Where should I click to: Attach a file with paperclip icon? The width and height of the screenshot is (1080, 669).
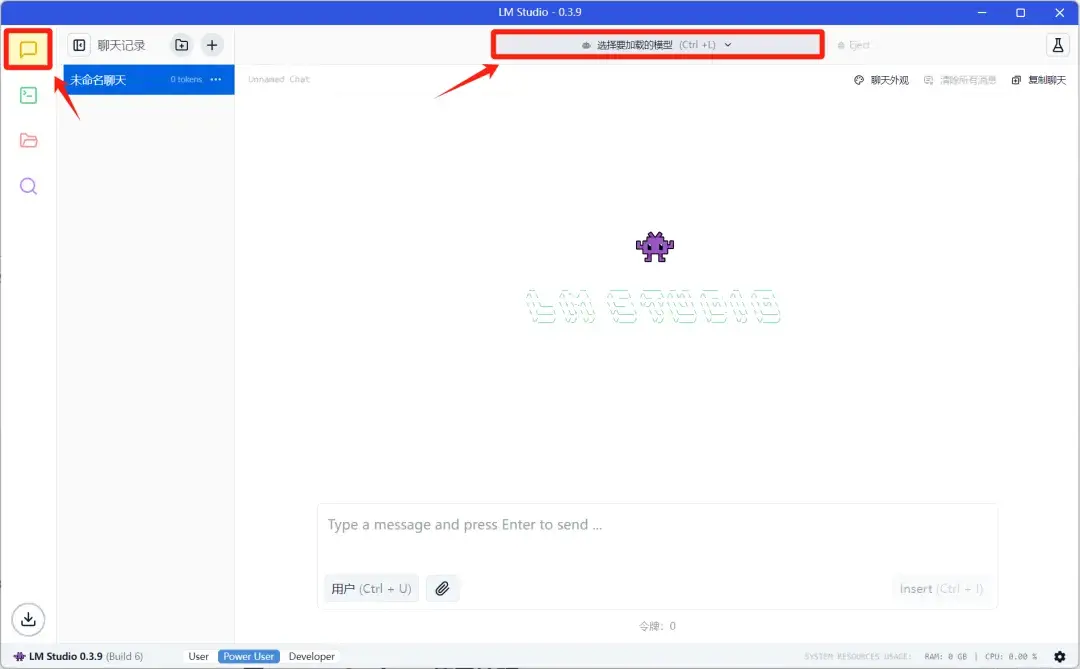coord(442,588)
